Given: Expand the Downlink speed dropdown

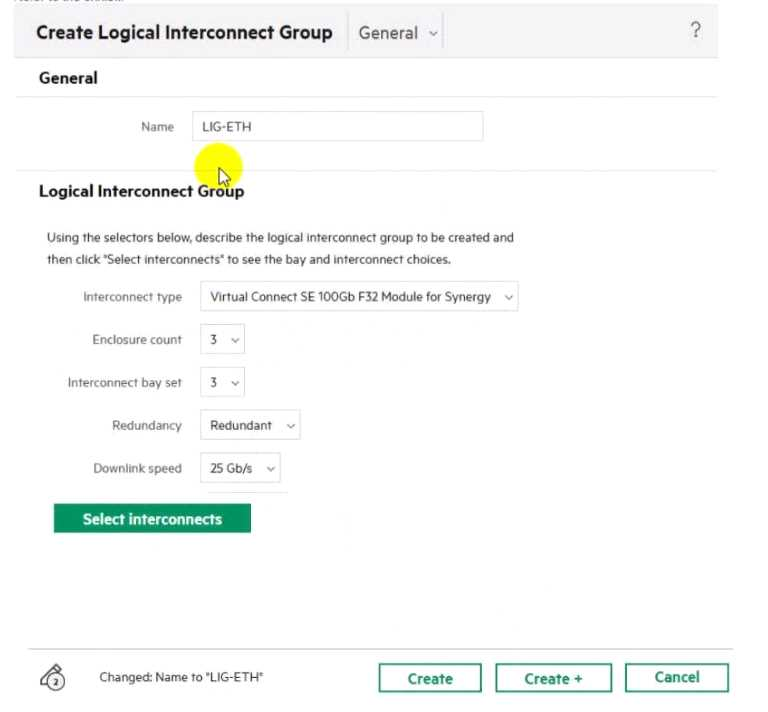Looking at the screenshot, I should (240, 468).
